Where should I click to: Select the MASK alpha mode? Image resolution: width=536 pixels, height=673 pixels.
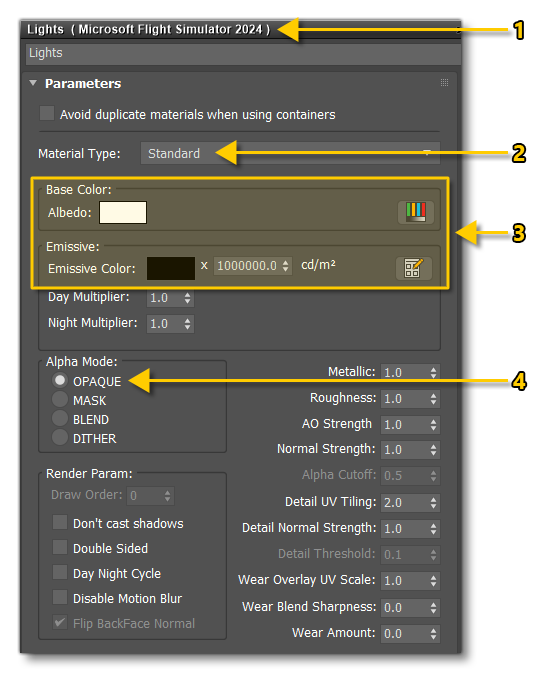point(60,399)
